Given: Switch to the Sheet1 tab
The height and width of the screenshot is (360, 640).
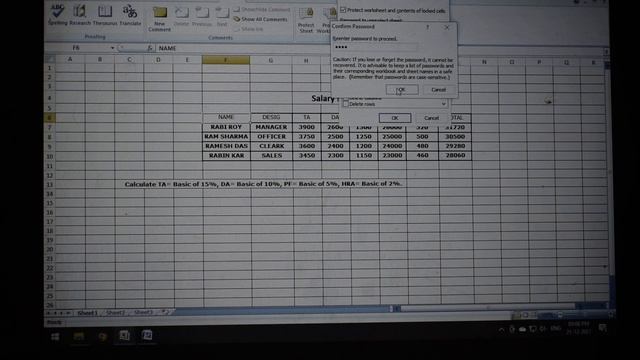Looking at the screenshot, I should point(87,313).
